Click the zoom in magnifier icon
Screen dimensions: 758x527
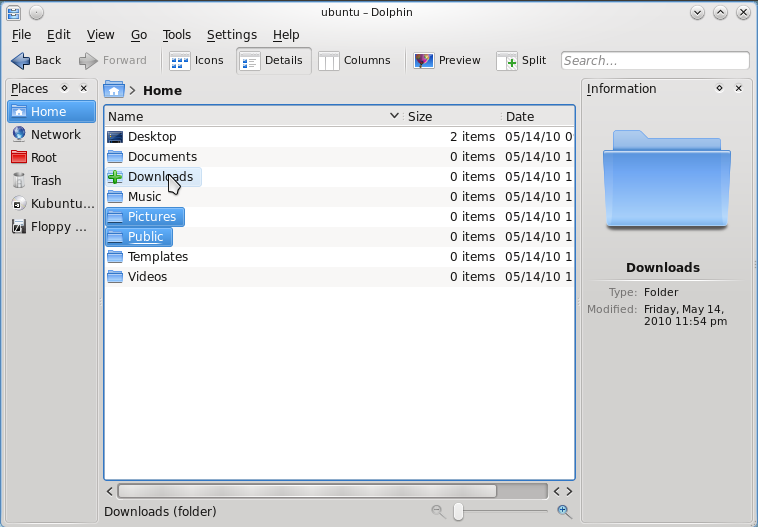[564, 511]
